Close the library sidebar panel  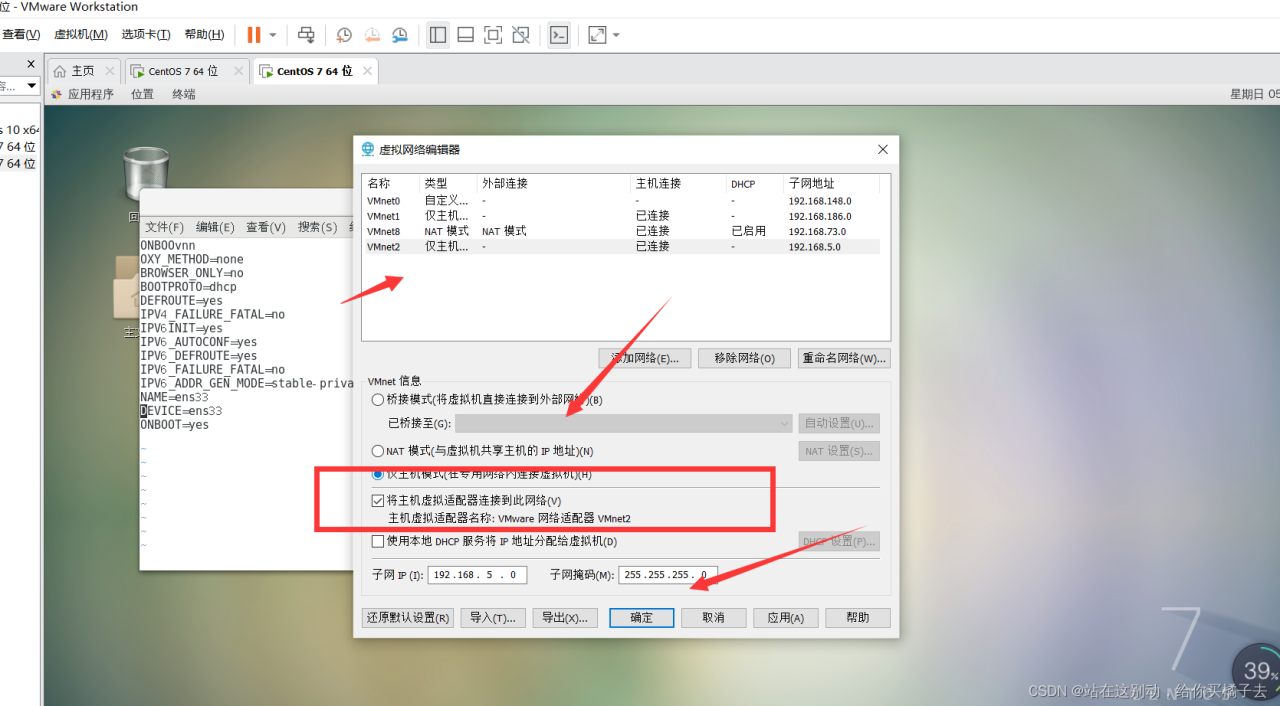click(31, 64)
